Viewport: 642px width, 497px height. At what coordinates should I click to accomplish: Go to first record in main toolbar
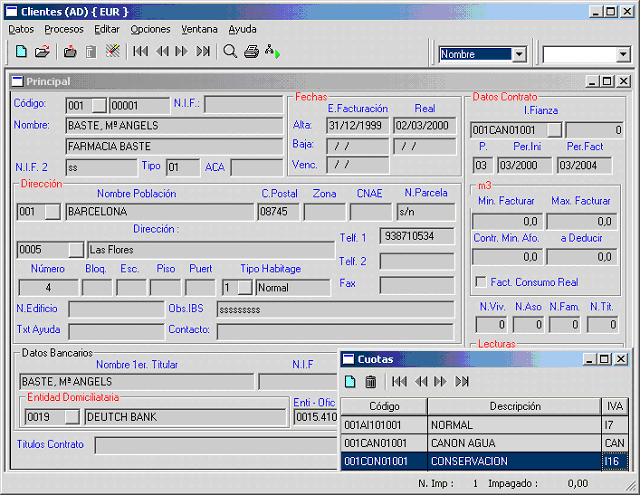140,51
